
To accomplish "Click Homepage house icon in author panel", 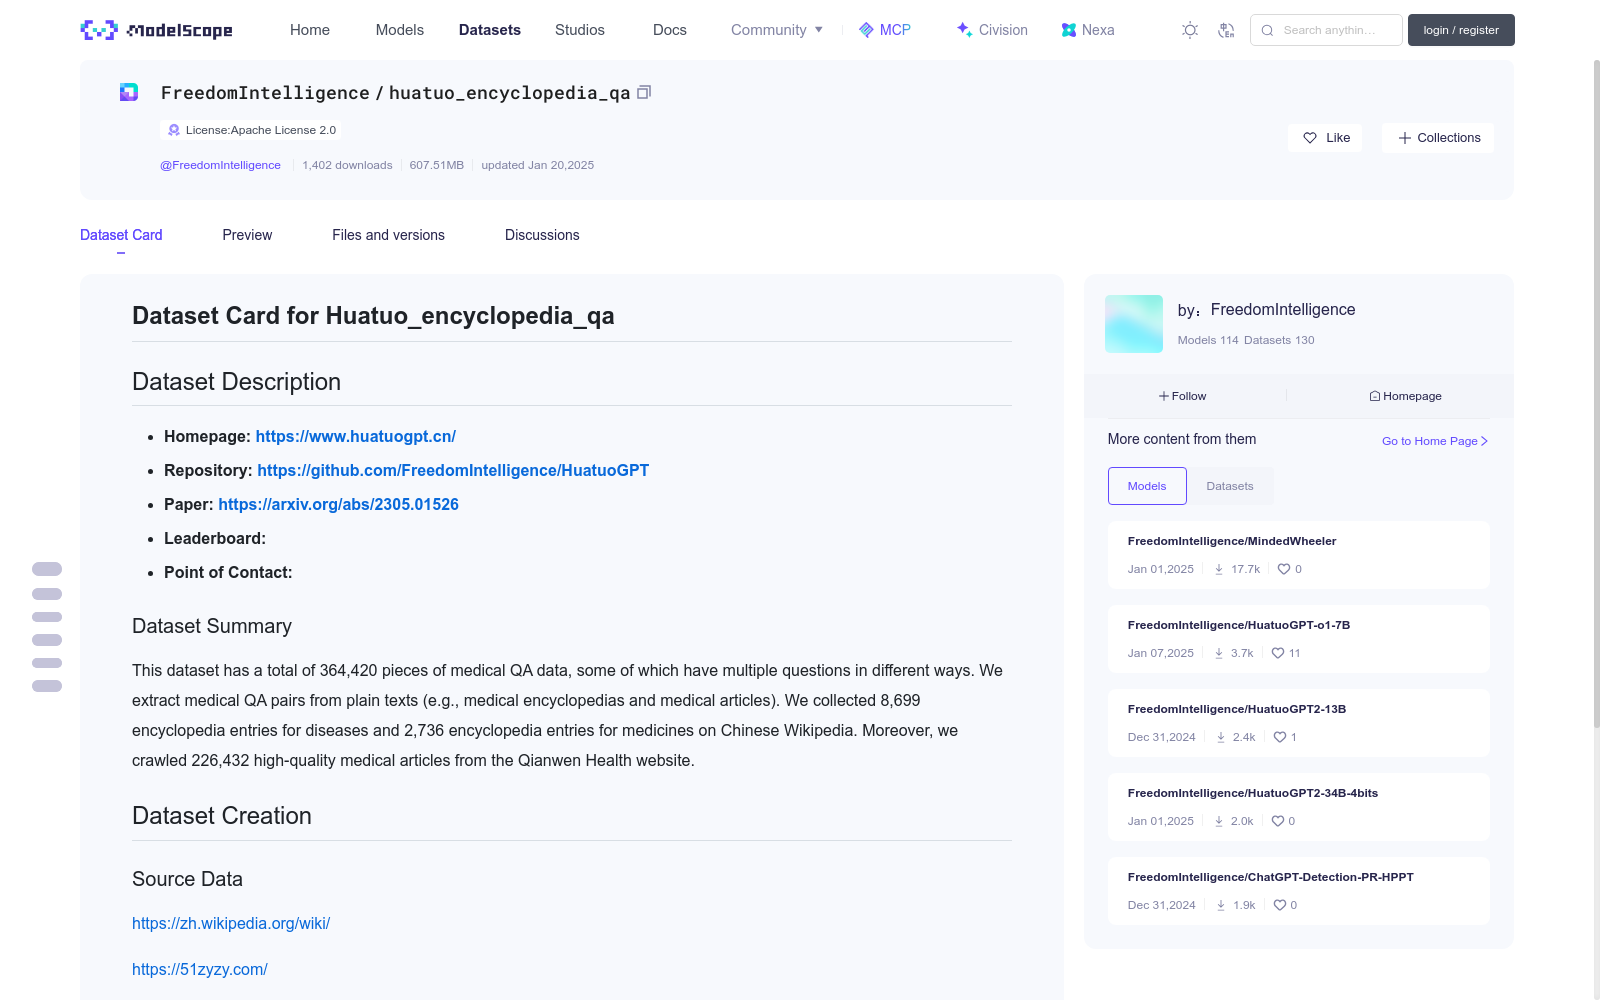I will tap(1375, 396).
